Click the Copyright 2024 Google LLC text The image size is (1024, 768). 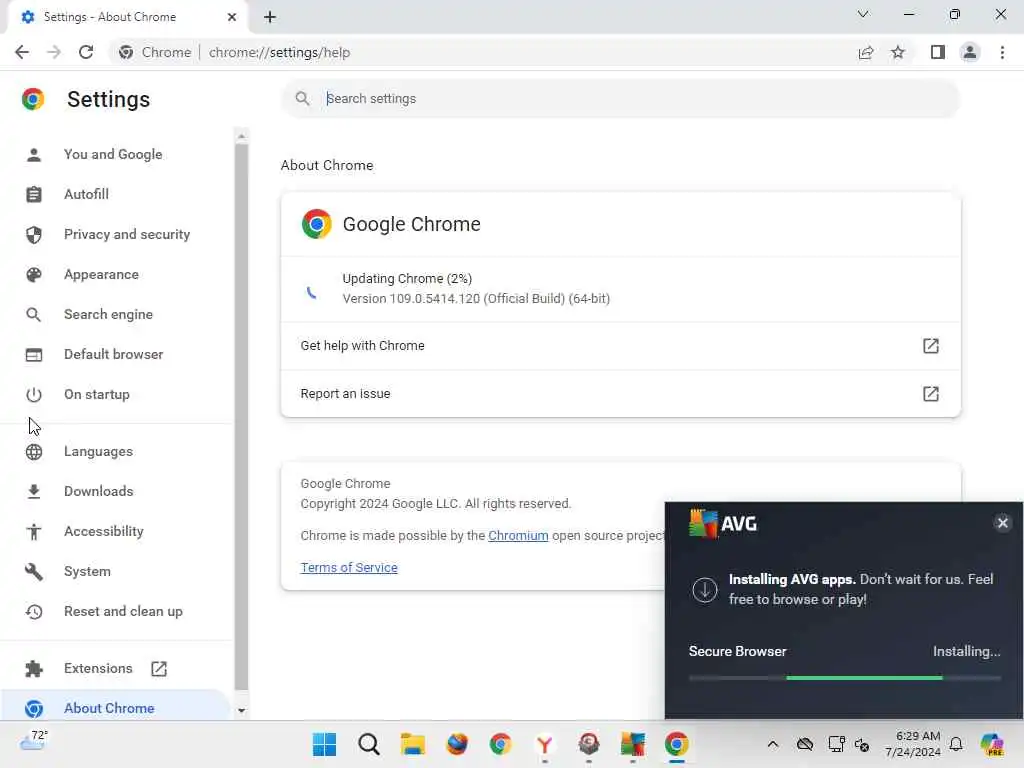coord(435,504)
